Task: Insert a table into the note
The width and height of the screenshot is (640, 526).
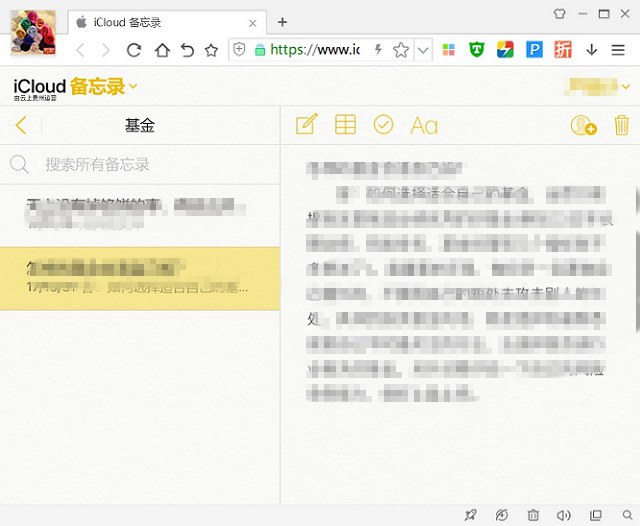Action: (x=345, y=124)
